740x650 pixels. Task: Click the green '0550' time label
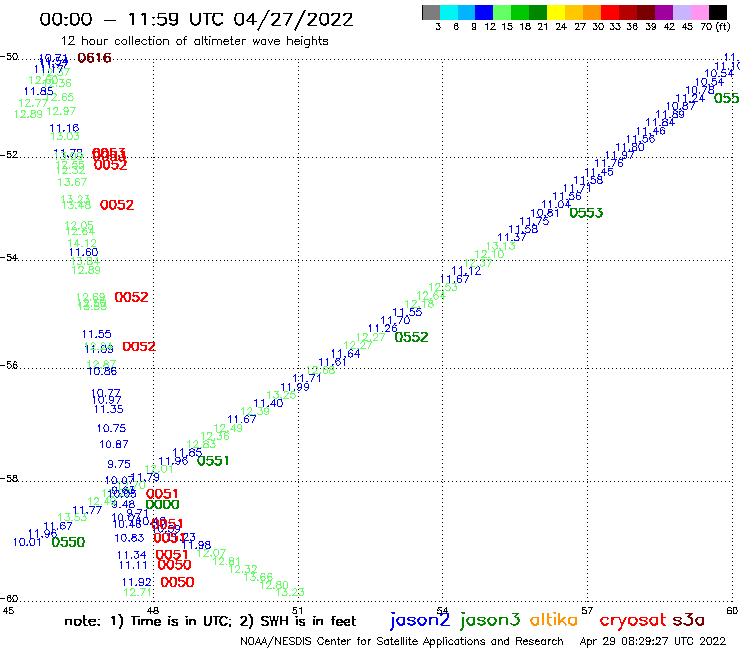tap(68, 542)
